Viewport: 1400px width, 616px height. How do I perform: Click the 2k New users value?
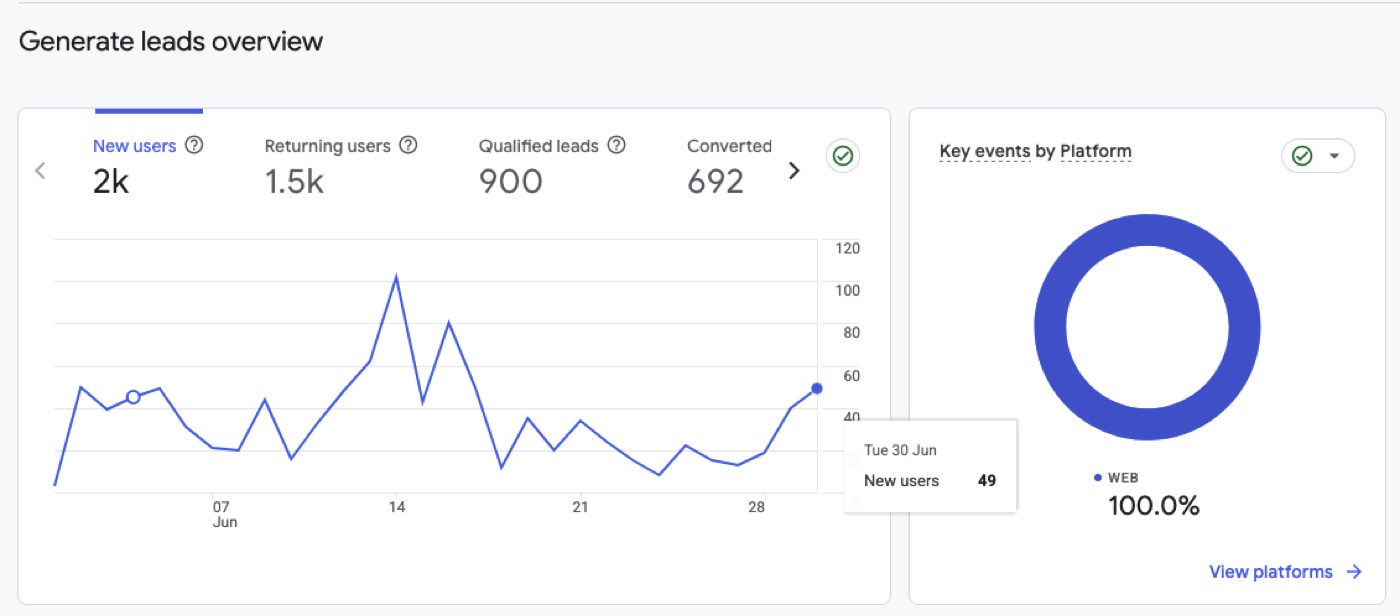pyautogui.click(x=111, y=181)
